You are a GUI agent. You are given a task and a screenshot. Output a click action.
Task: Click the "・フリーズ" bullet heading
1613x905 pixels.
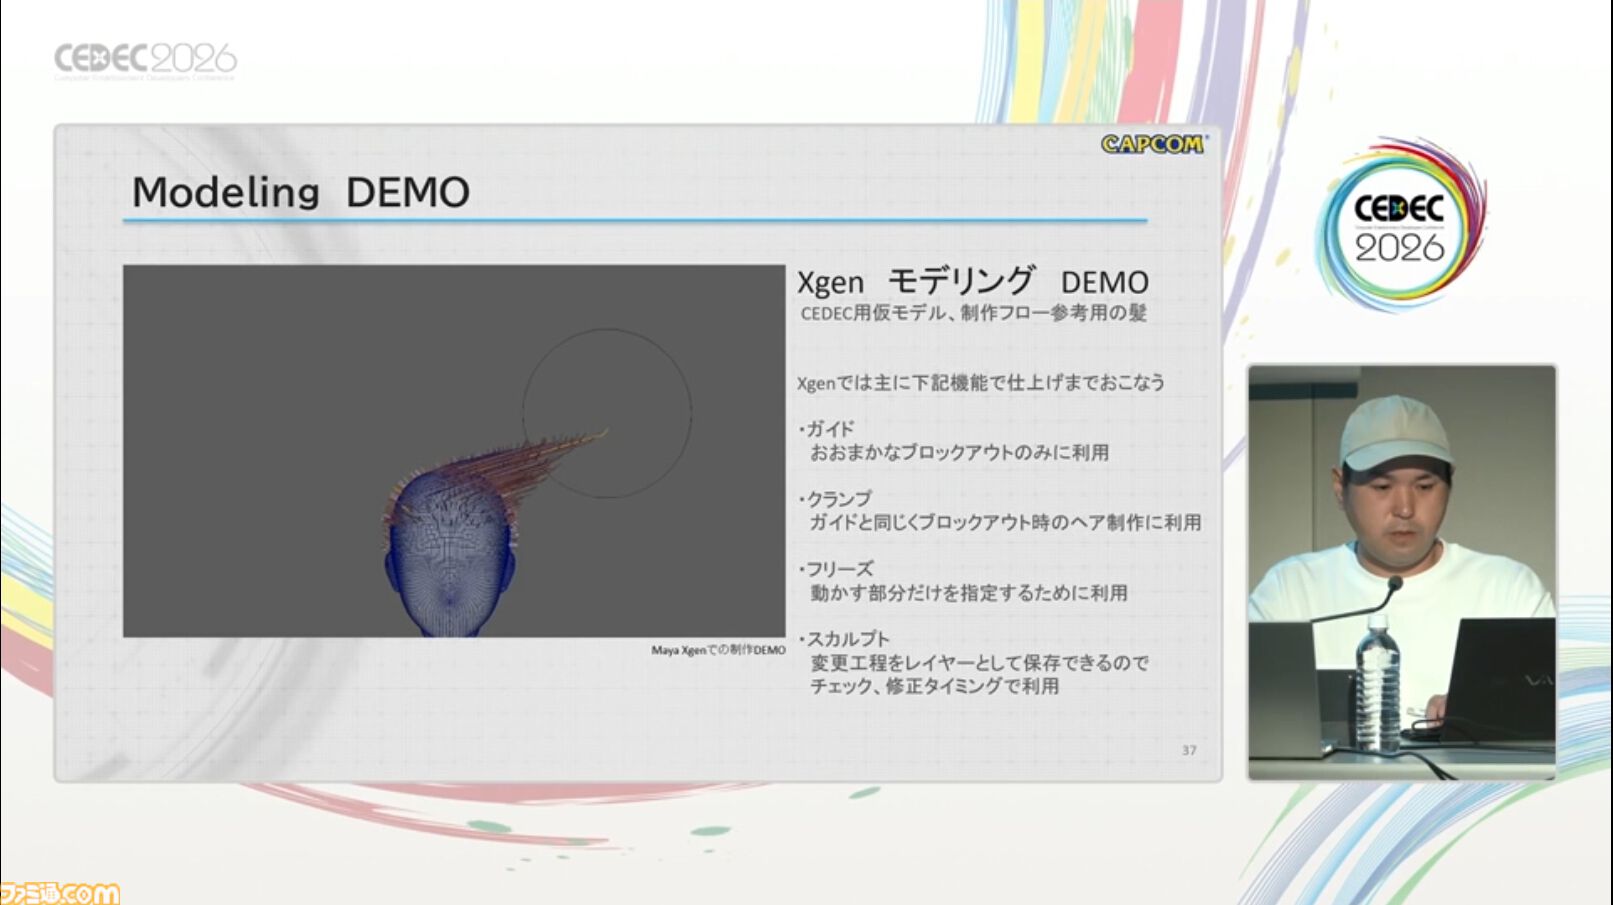pyautogui.click(x=835, y=569)
